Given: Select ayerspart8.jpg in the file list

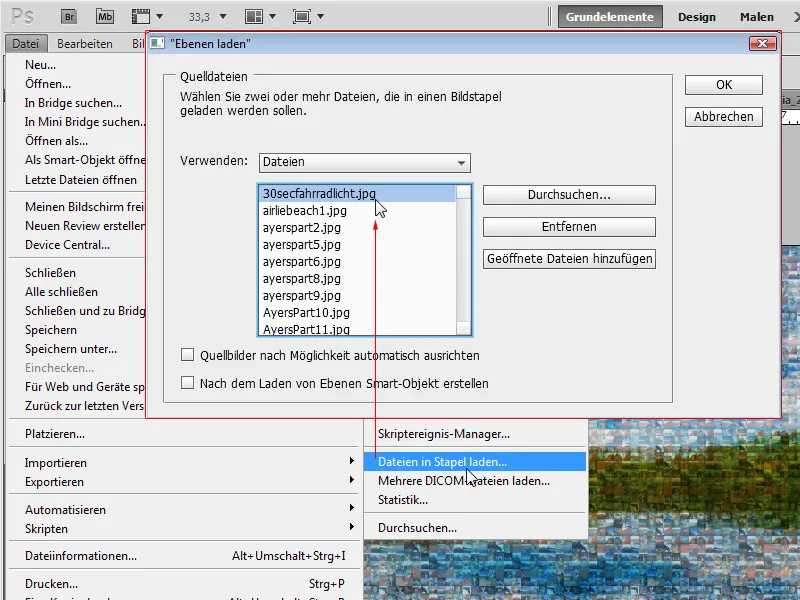Looking at the screenshot, I should (357, 279).
